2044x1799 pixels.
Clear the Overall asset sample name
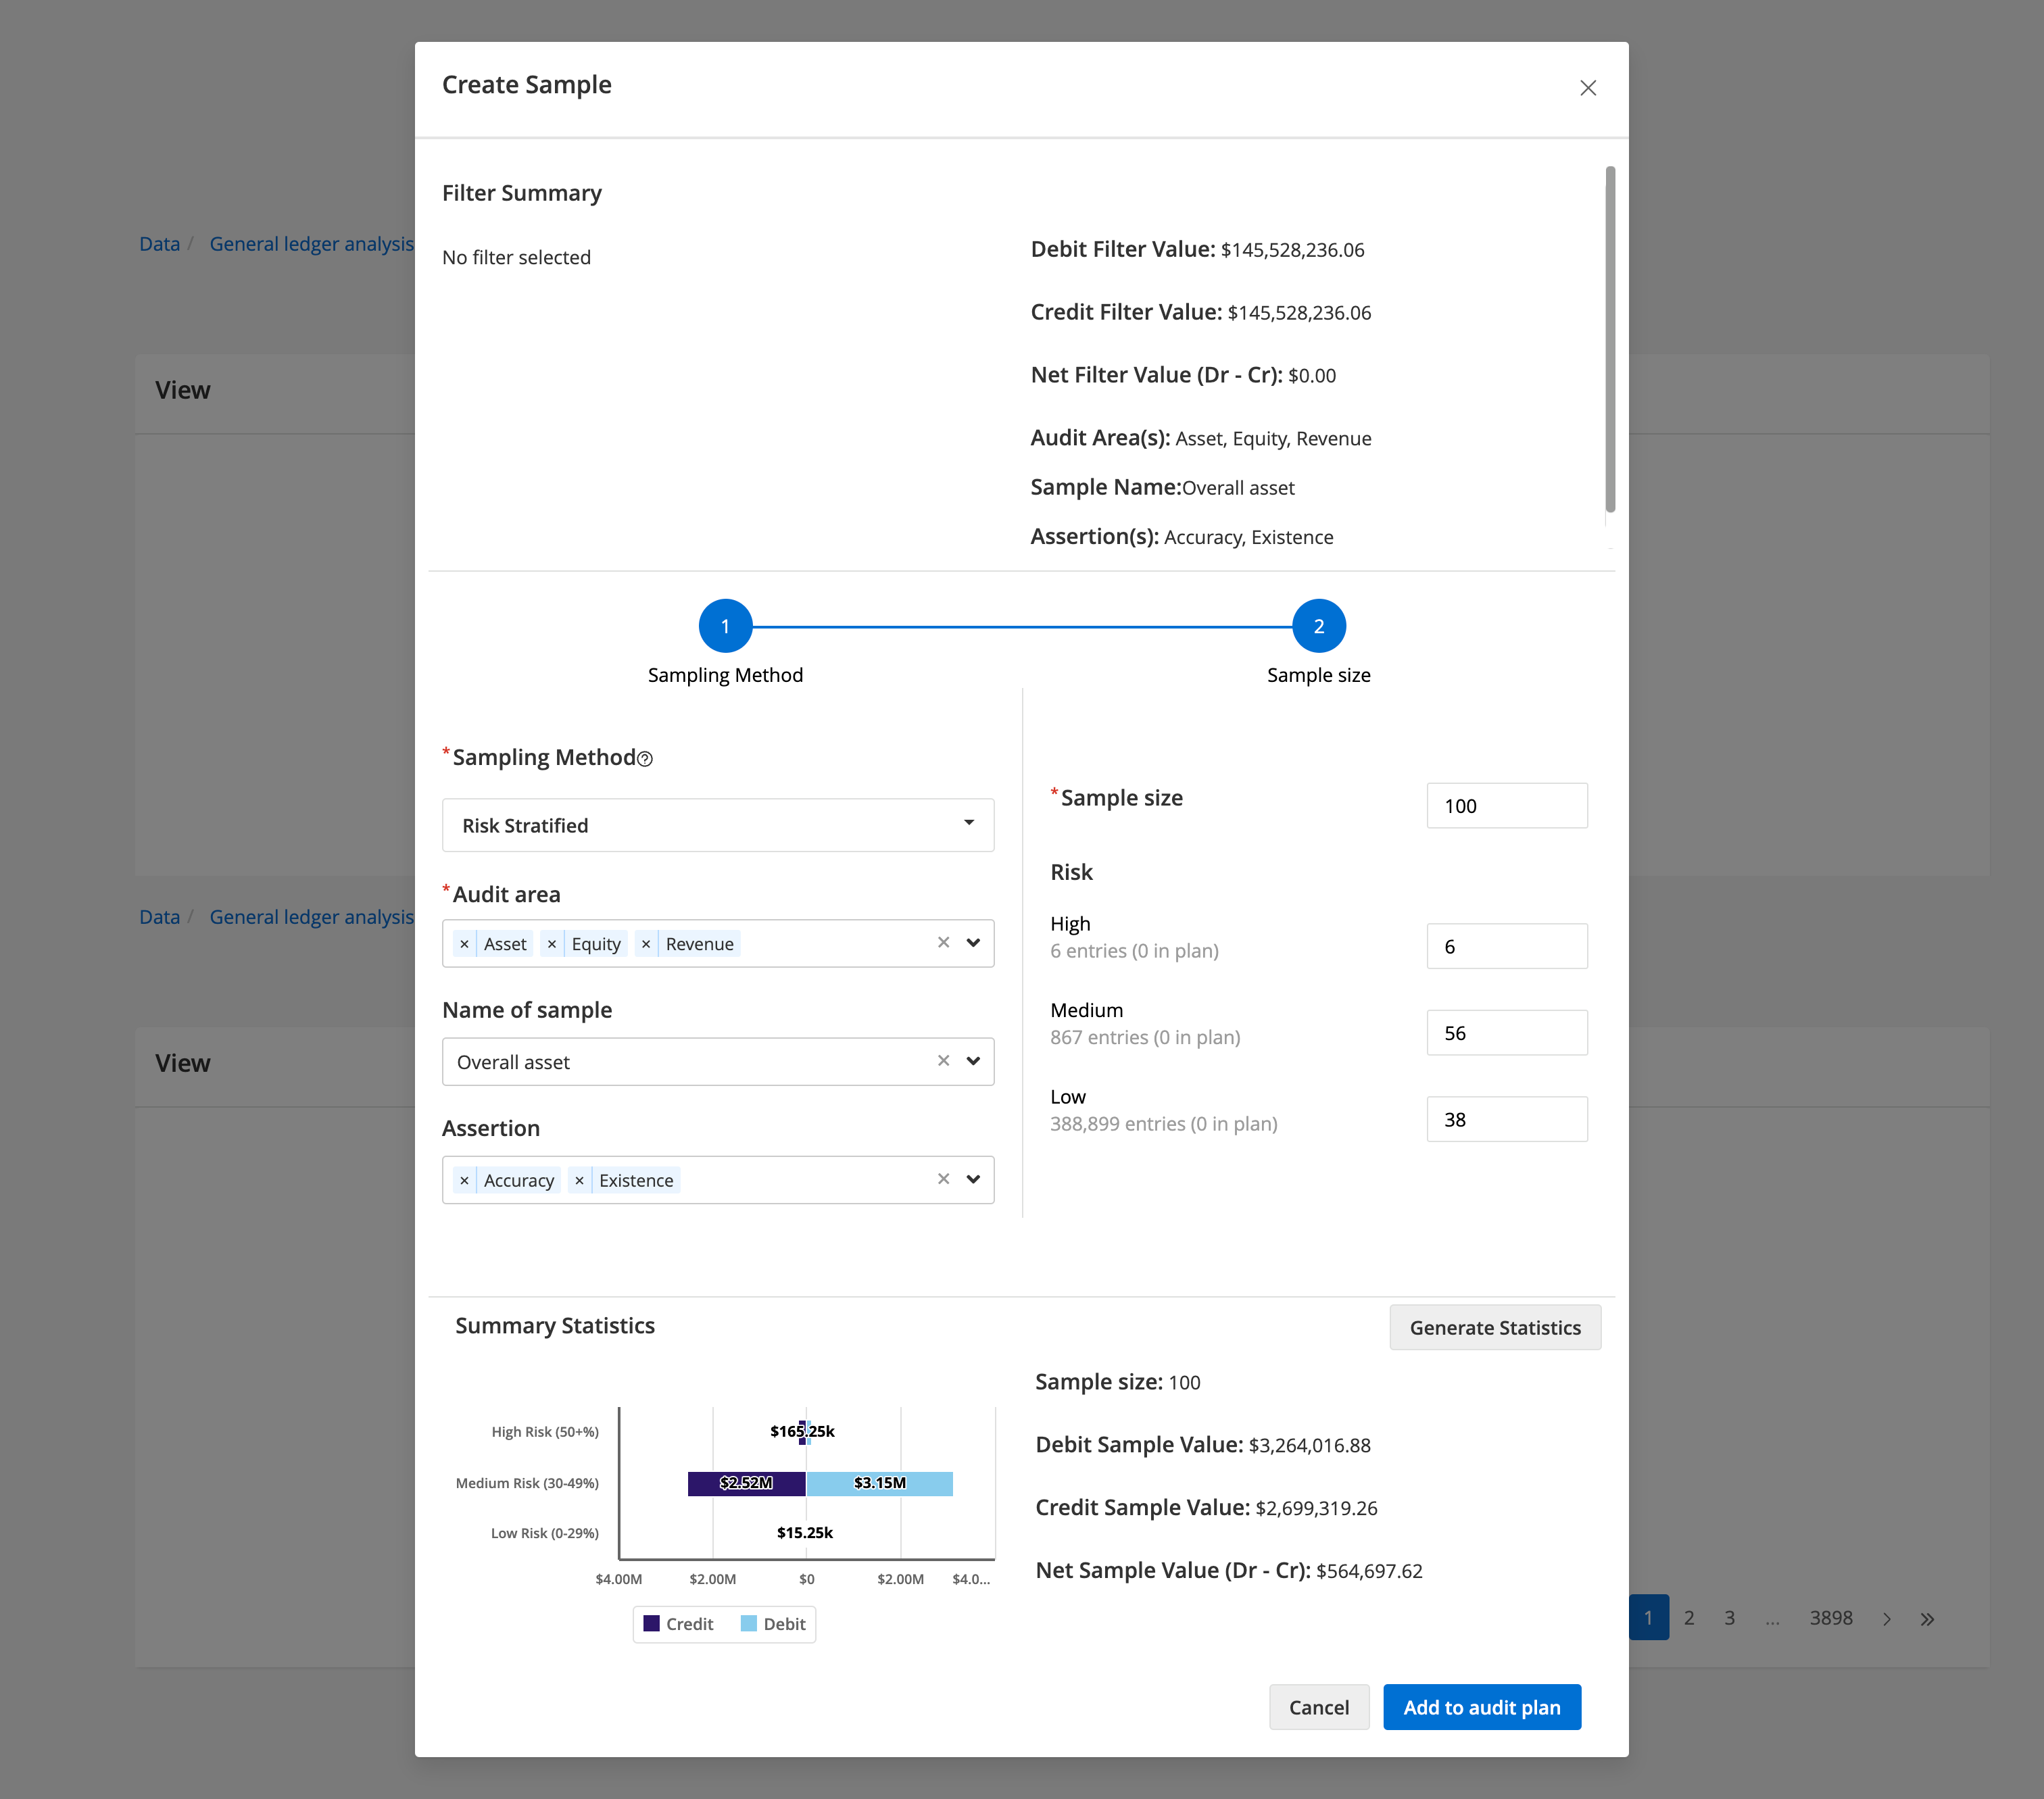coord(943,1060)
